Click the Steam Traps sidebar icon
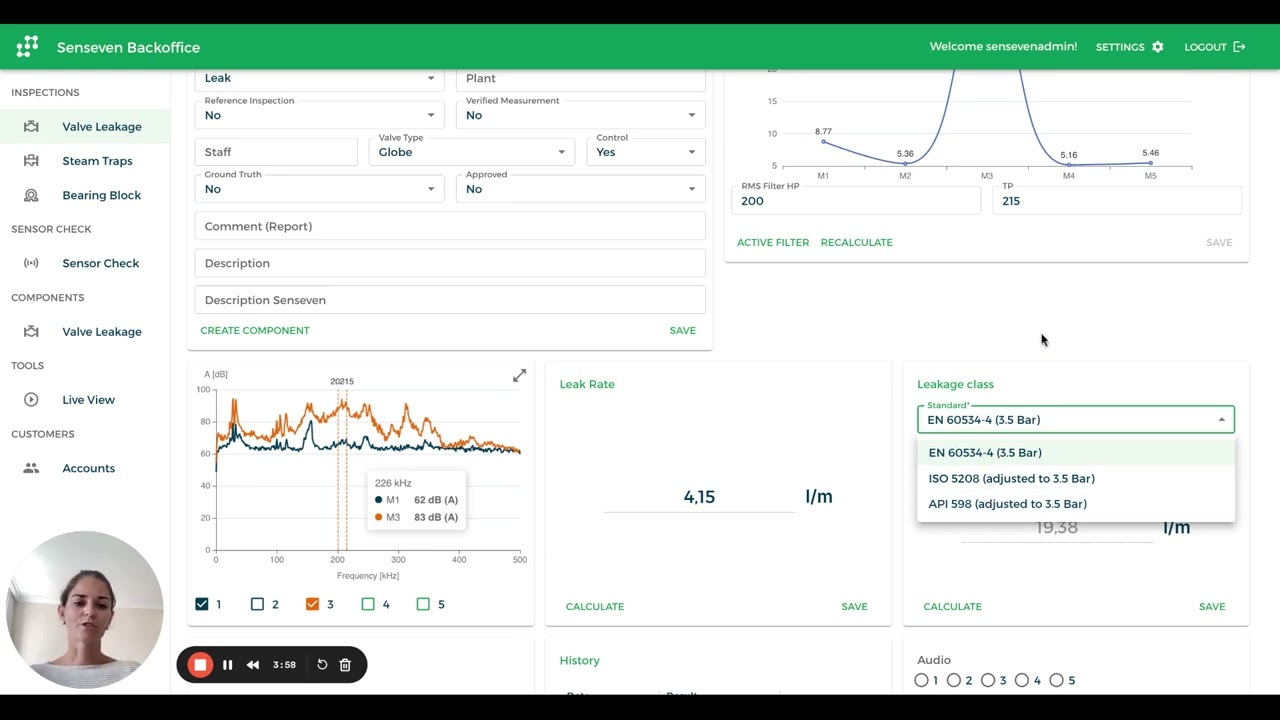Image resolution: width=1280 pixels, height=720 pixels. (31, 161)
